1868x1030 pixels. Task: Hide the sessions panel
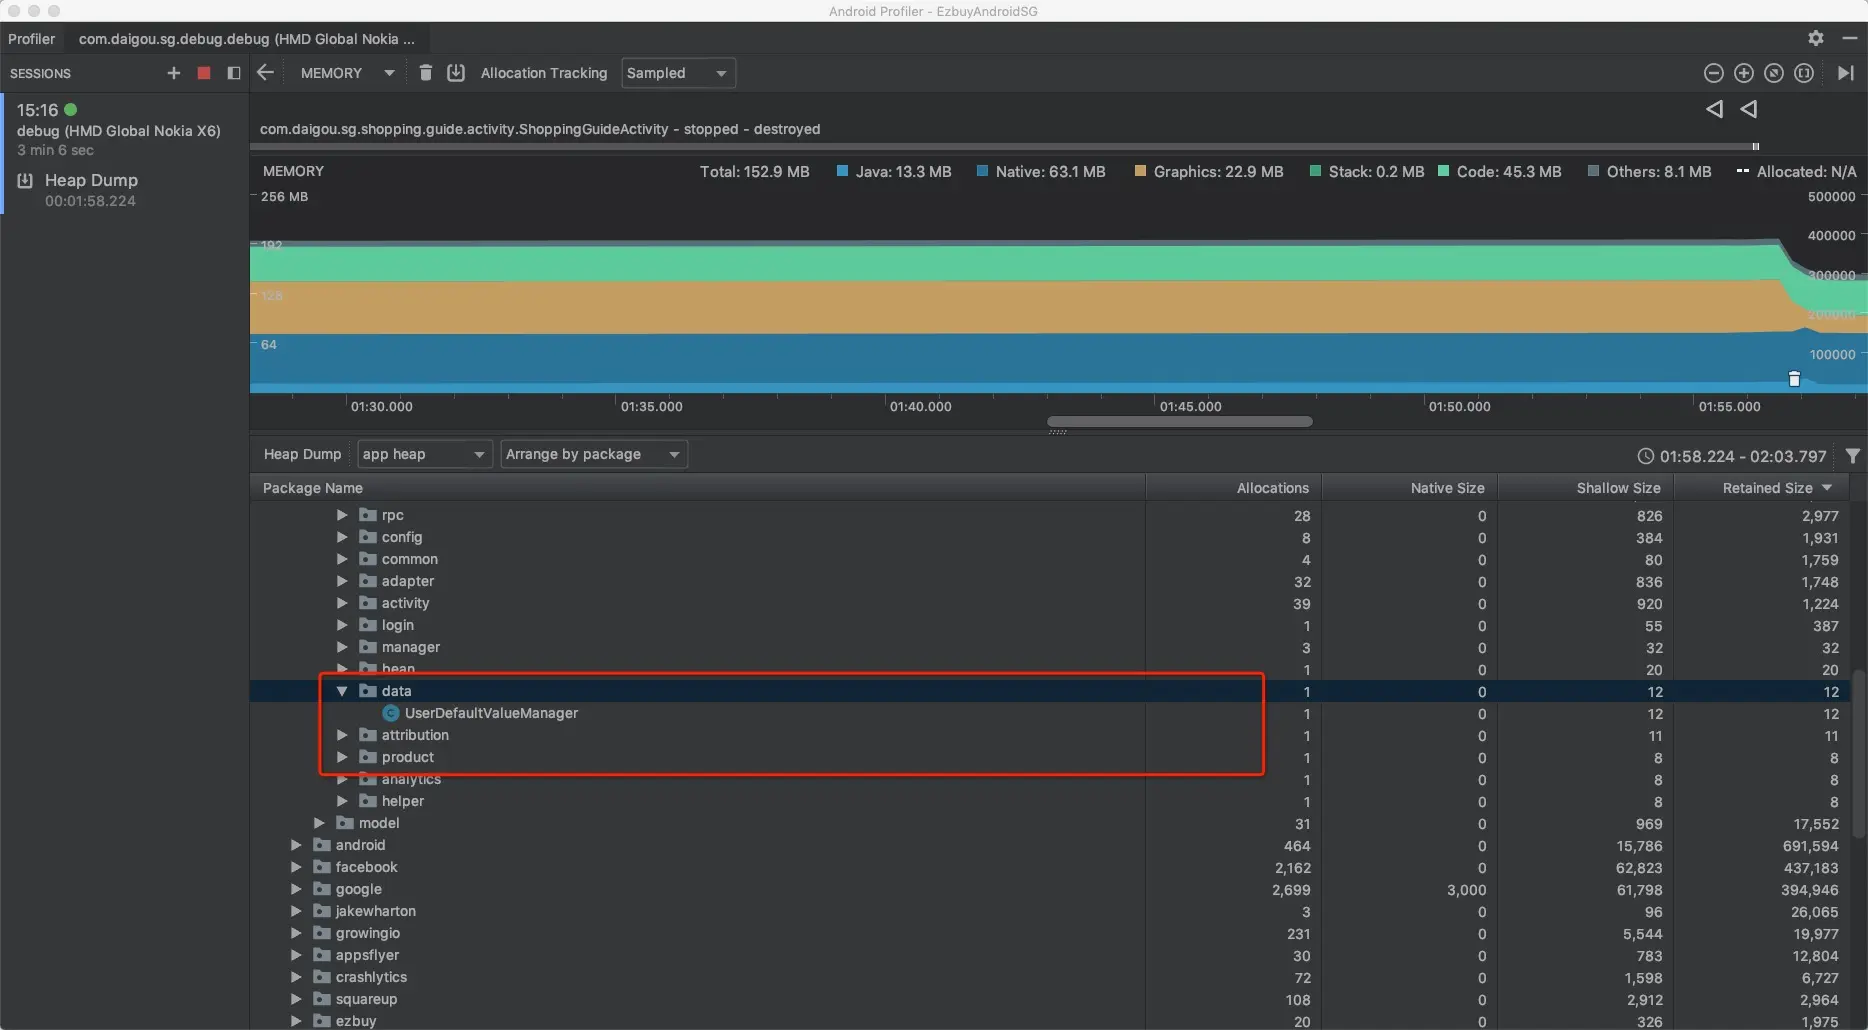tap(234, 73)
